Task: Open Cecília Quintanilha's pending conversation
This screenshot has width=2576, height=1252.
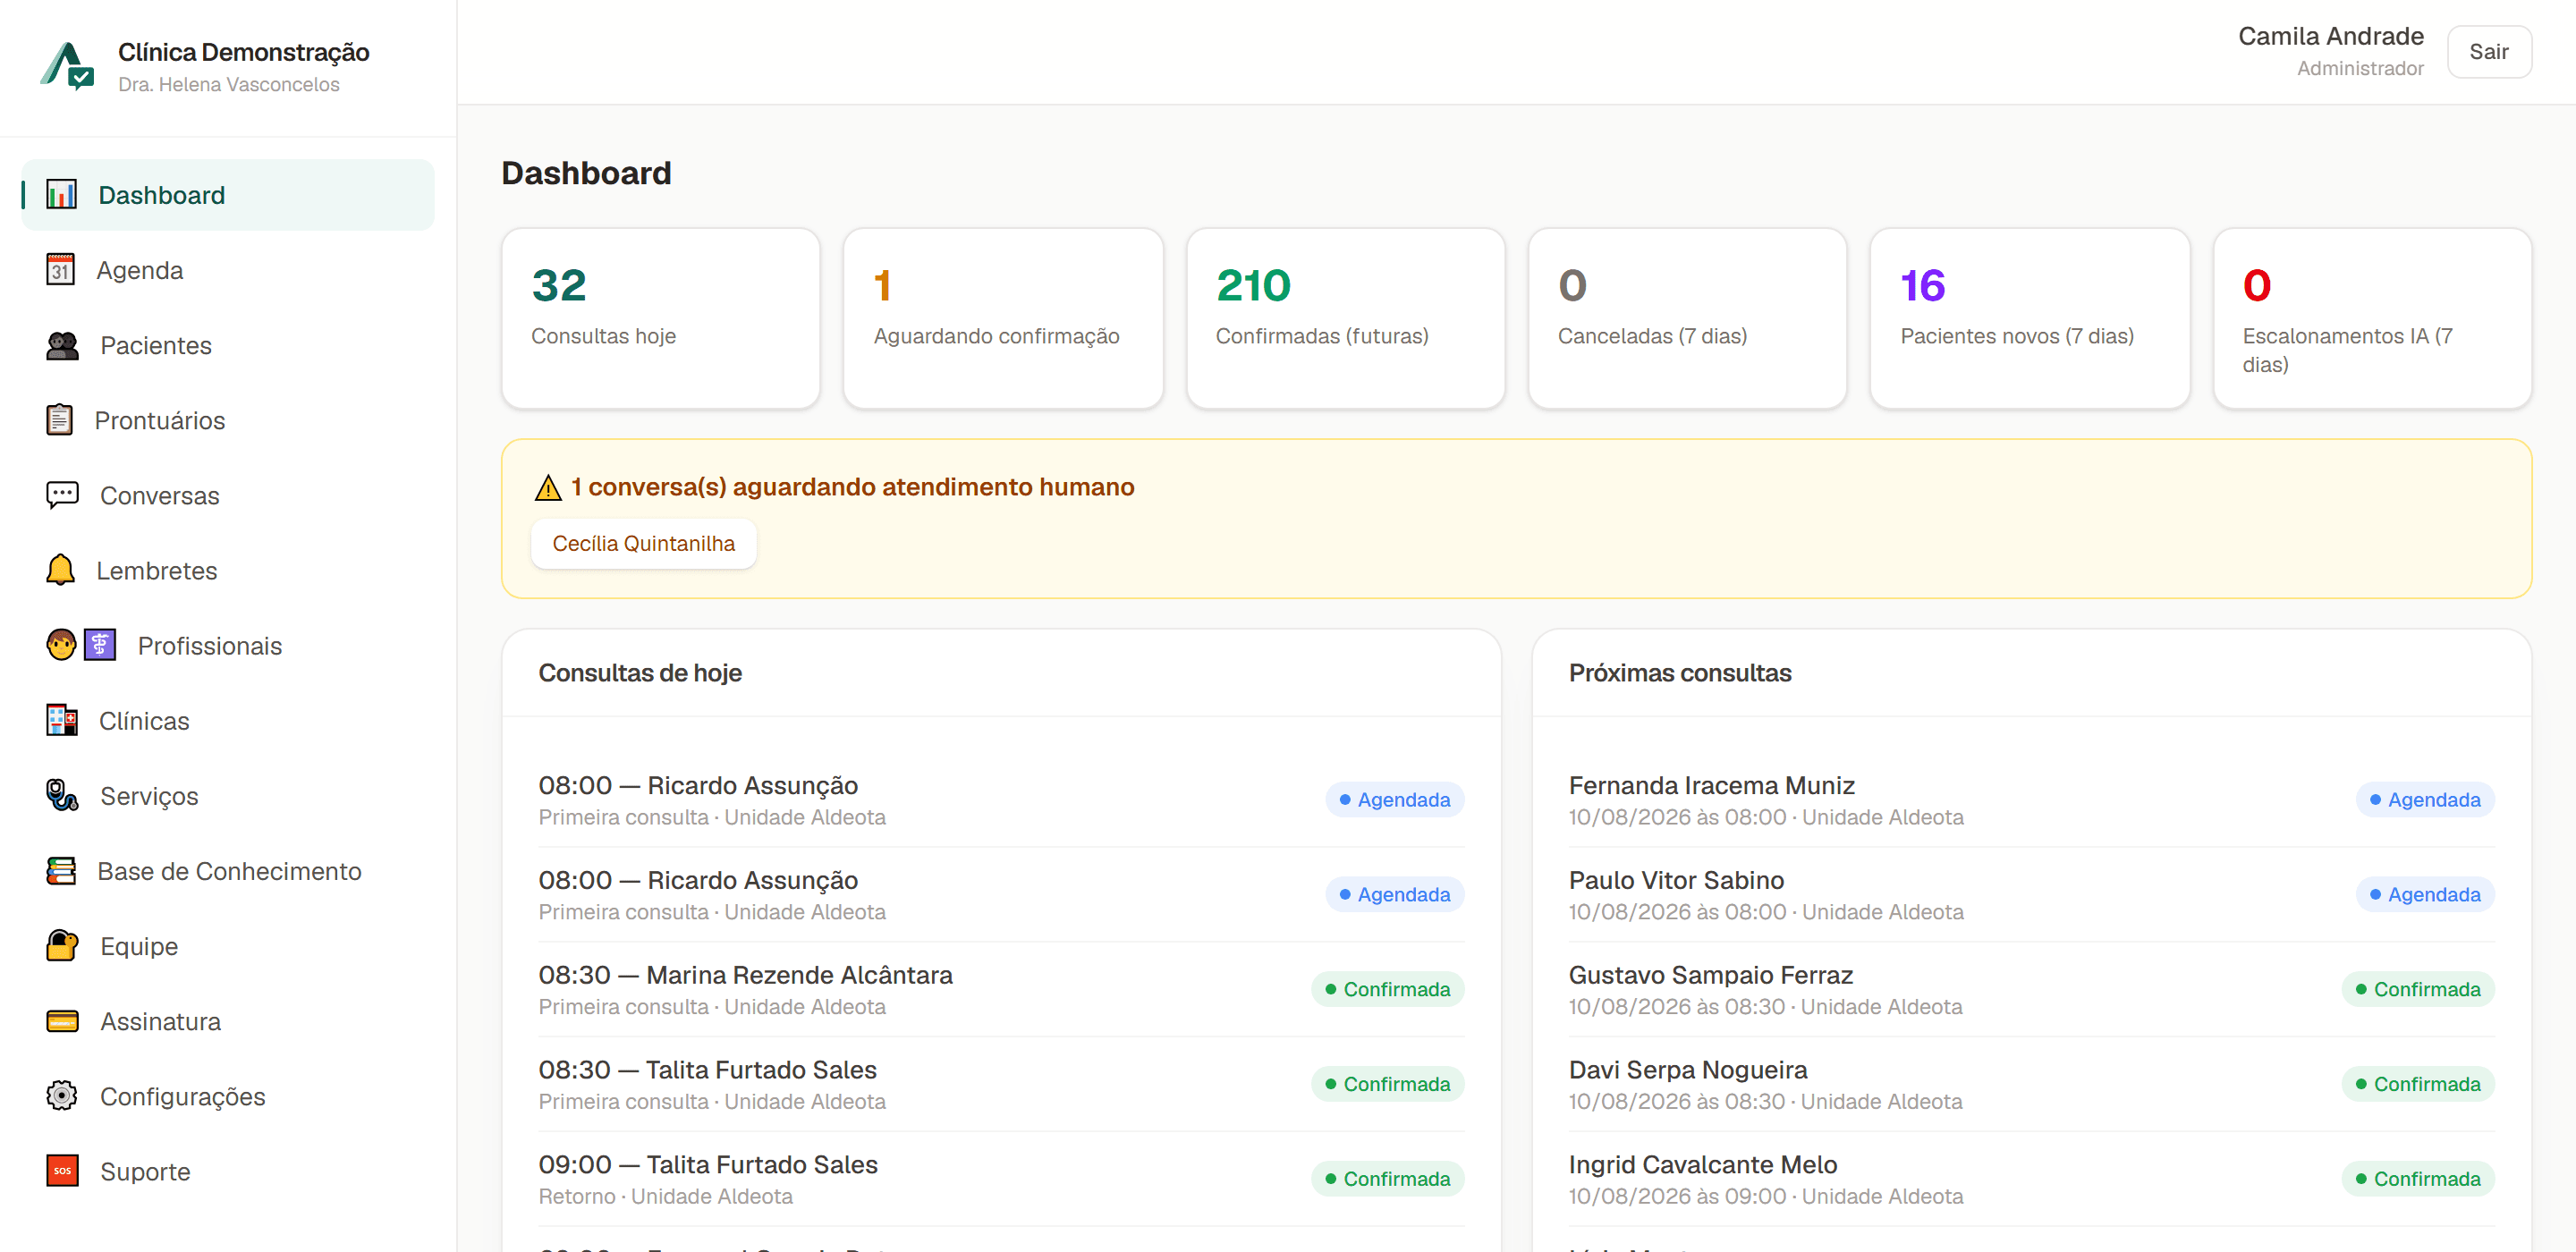Action: coord(643,543)
